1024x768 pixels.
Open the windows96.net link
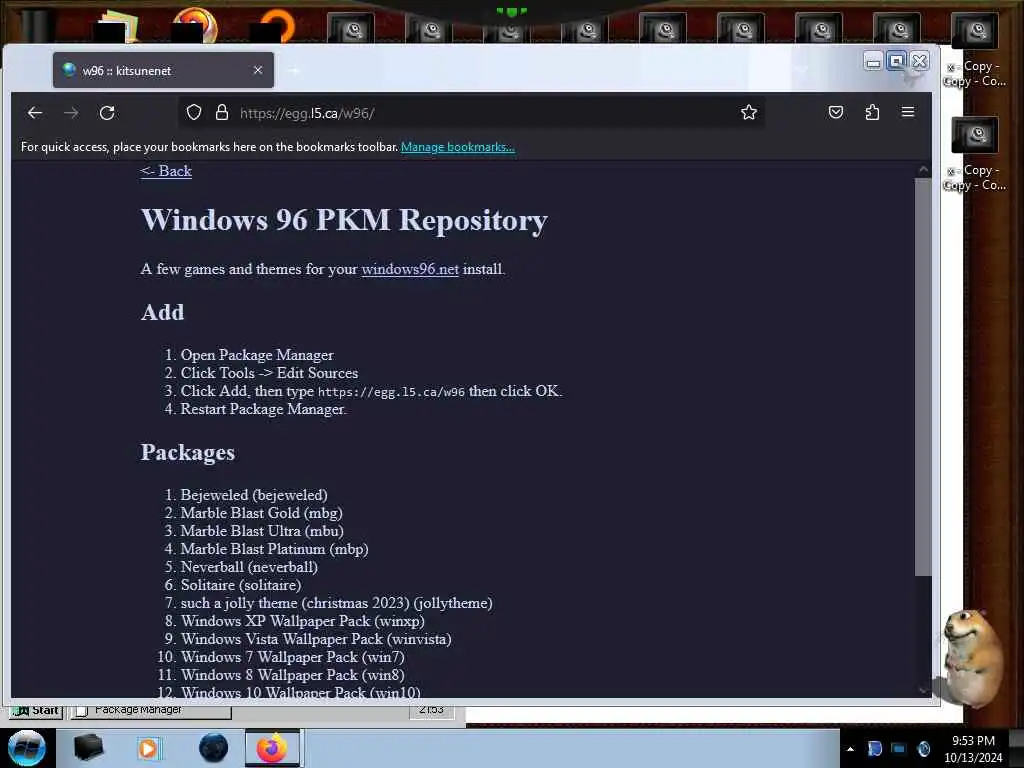pyautogui.click(x=410, y=269)
